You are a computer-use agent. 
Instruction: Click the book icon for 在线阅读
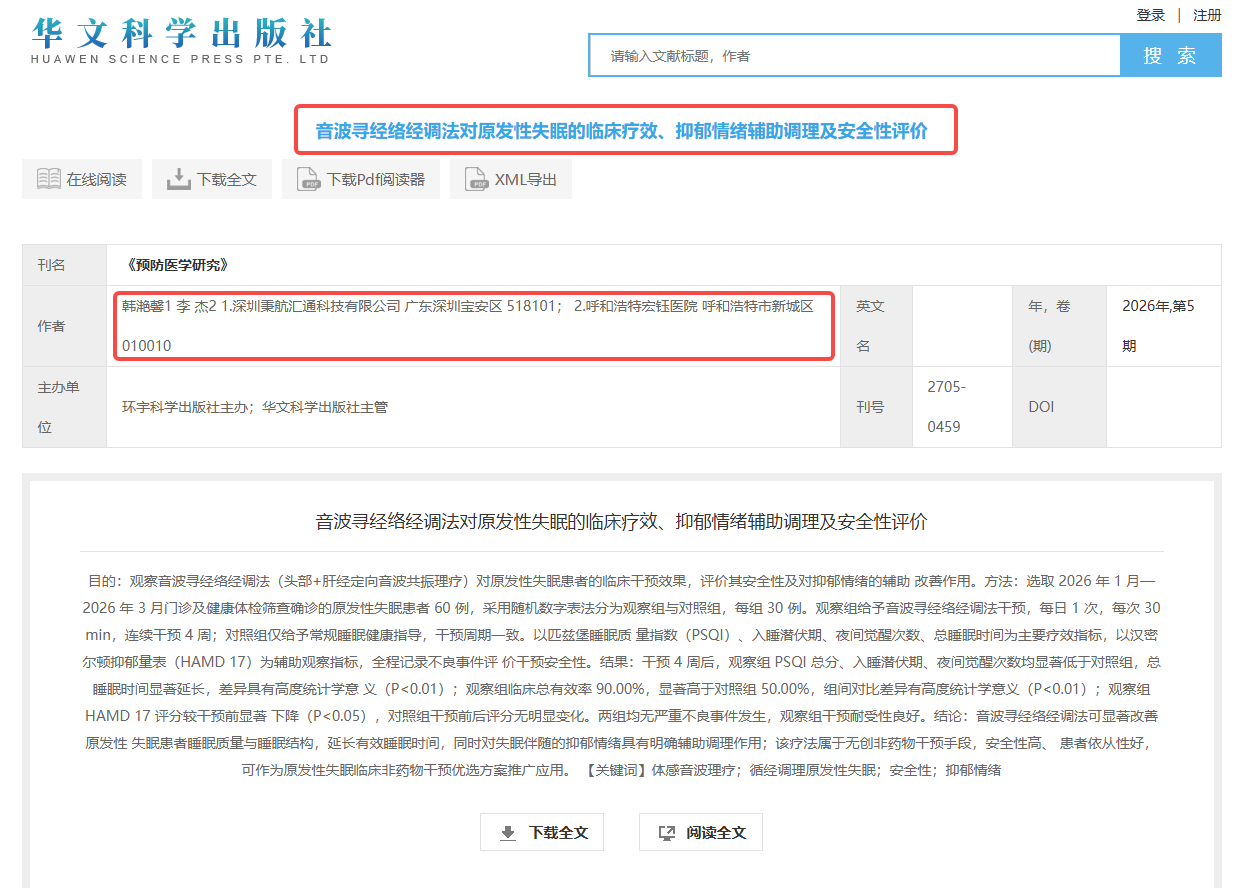48,179
